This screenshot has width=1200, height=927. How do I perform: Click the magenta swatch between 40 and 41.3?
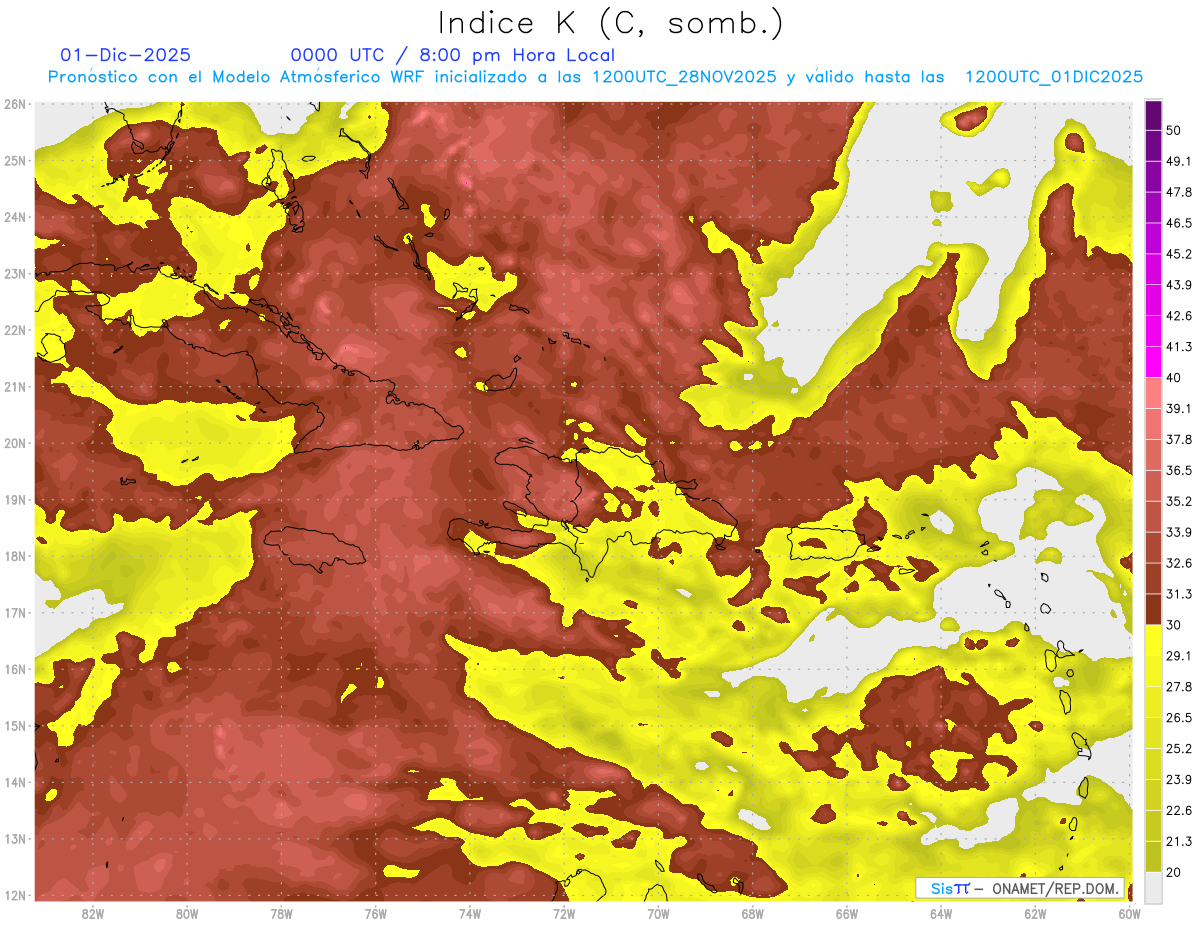[x=1153, y=362]
